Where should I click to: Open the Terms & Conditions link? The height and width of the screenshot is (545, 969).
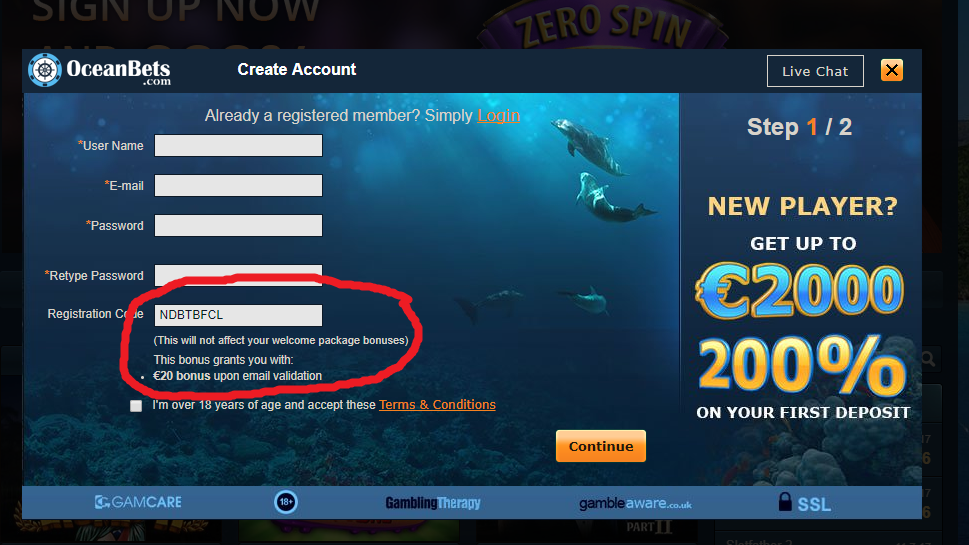437,405
